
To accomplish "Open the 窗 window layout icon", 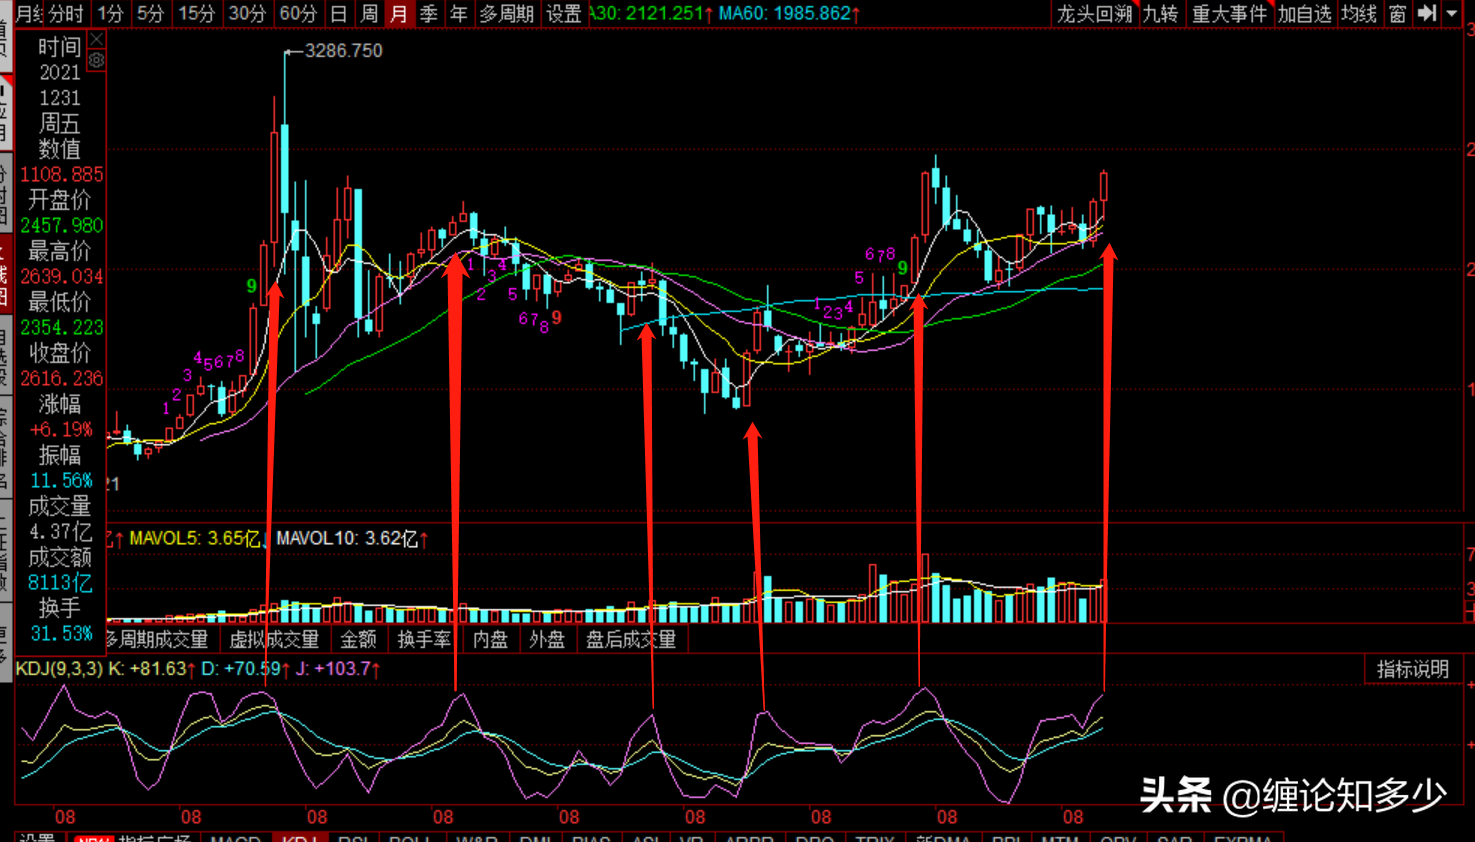I will pos(1398,13).
